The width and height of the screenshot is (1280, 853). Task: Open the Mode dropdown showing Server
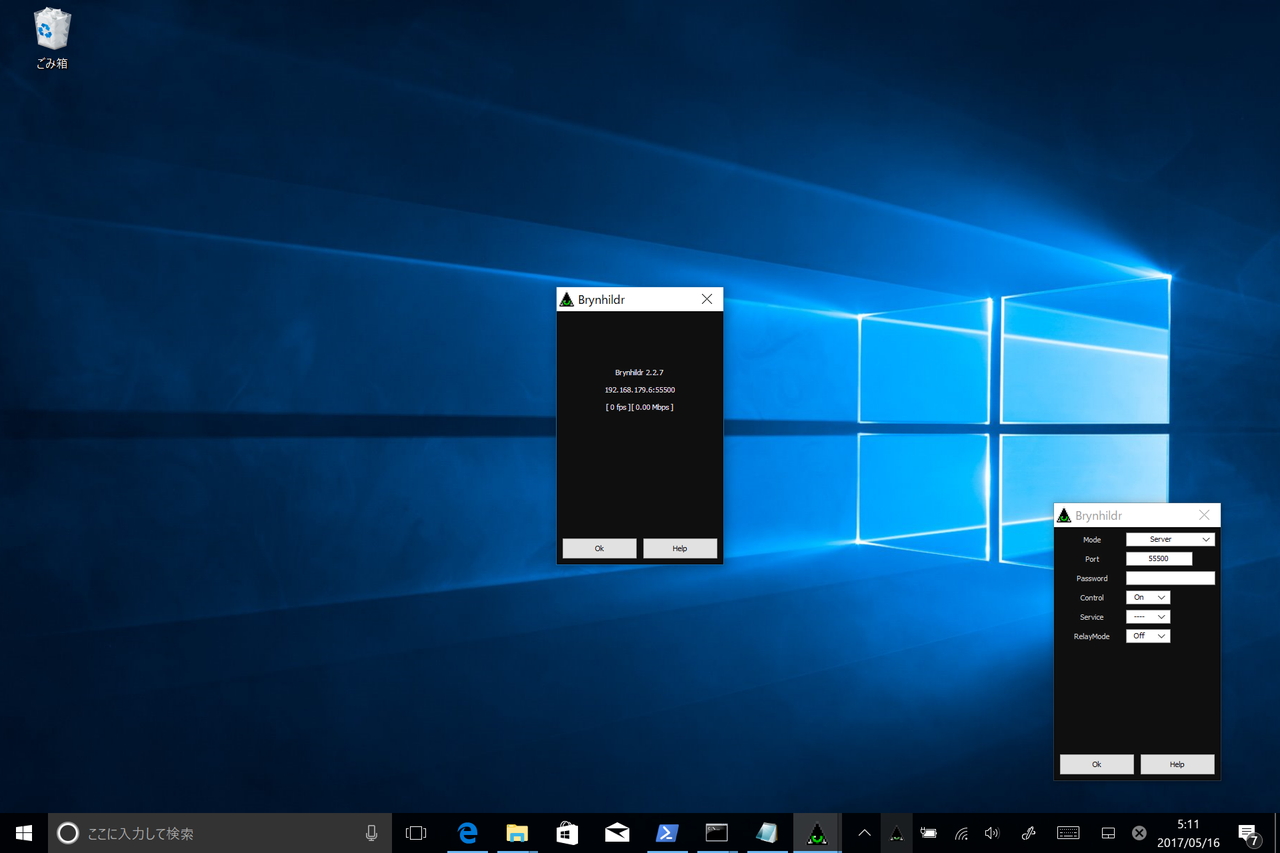tap(1170, 540)
